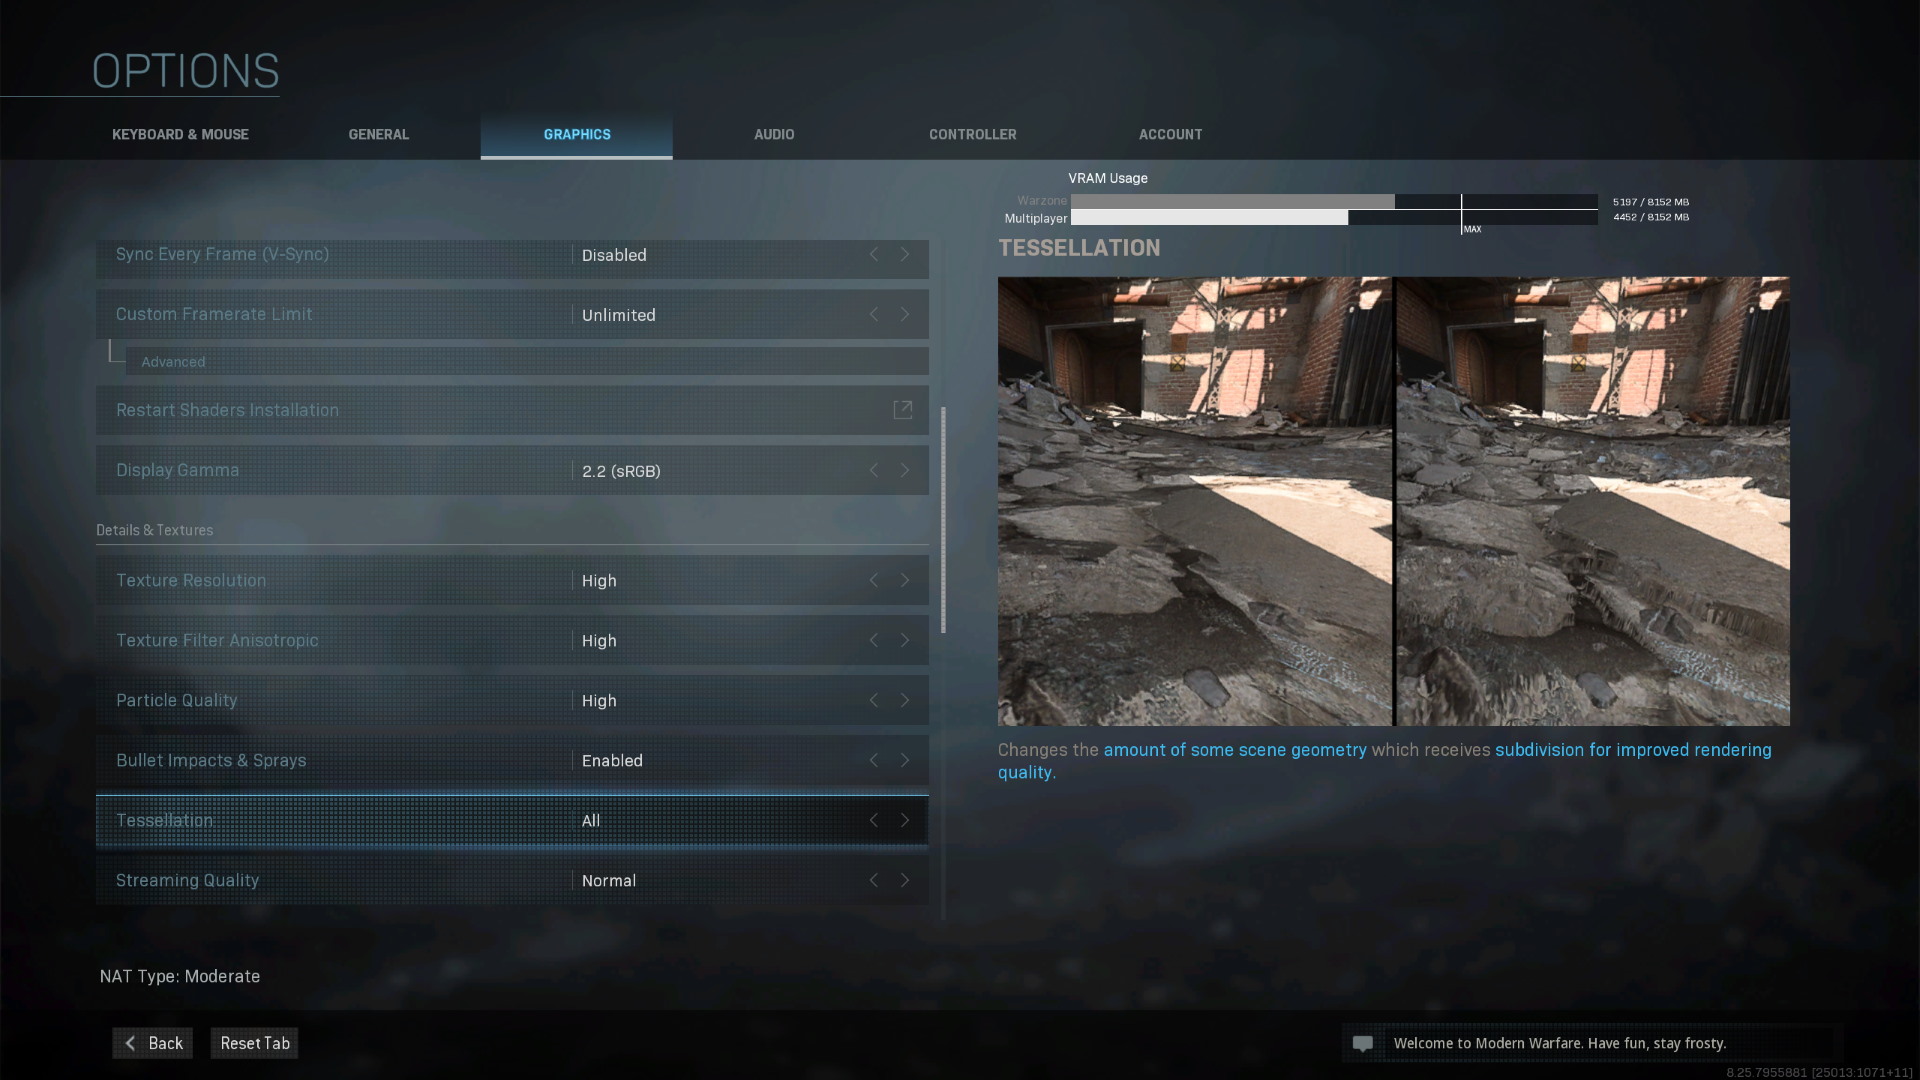Toggle Bullet Impacts & Sprays with right arrow
This screenshot has height=1080, width=1920.
click(x=905, y=760)
